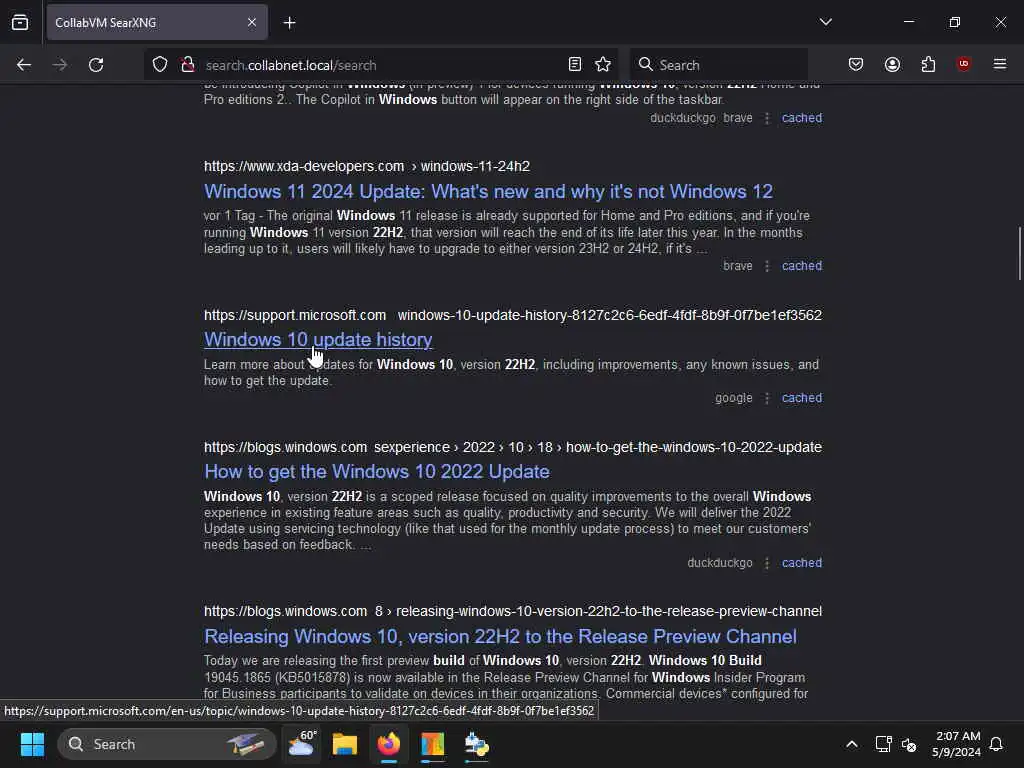
Task: Open the weather widget showing 60°
Action: (x=301, y=744)
